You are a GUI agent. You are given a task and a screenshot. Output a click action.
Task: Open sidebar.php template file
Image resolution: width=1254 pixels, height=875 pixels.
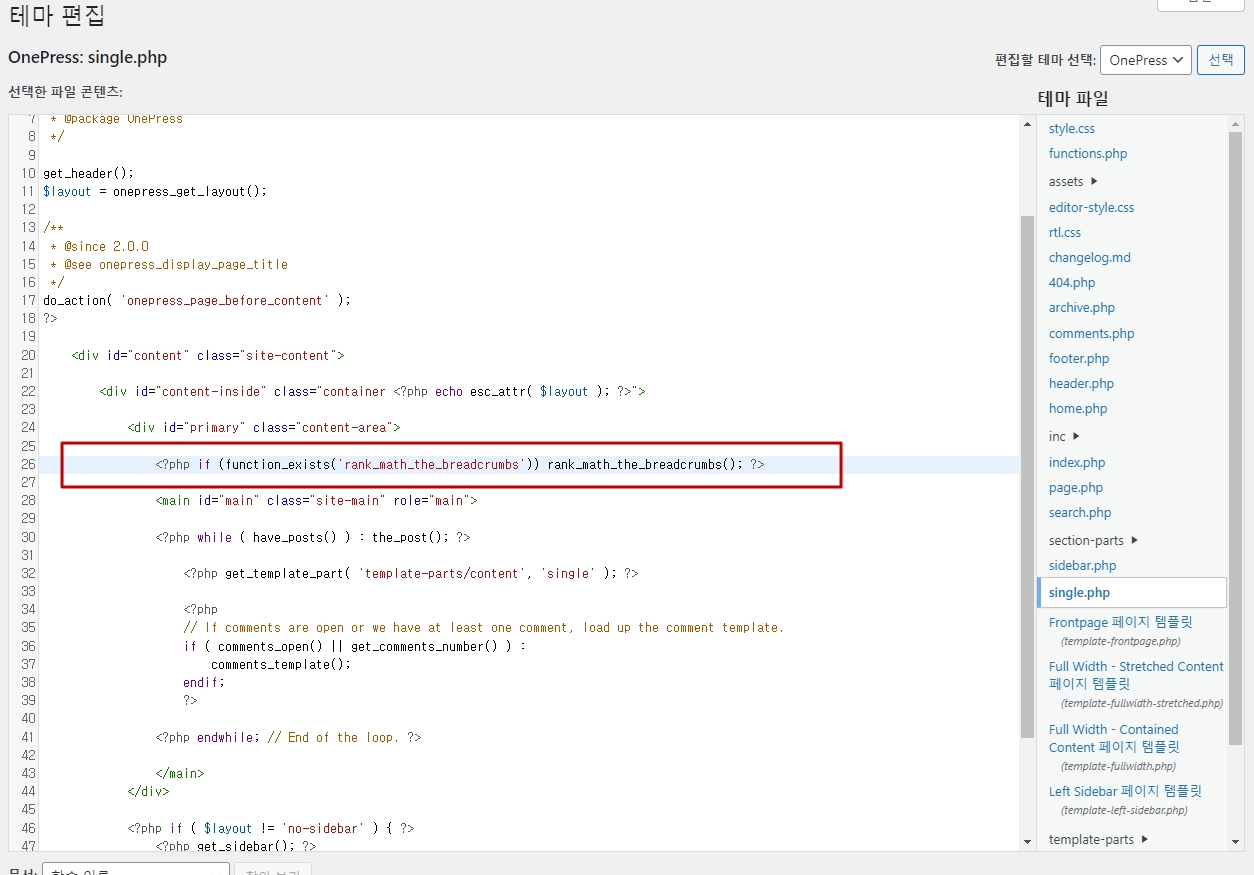pos(1082,565)
